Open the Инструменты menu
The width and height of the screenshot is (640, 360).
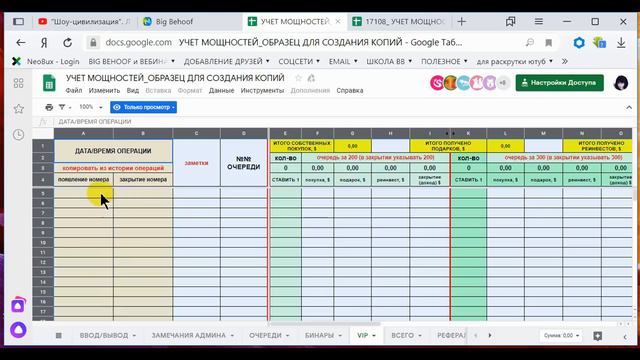pos(262,91)
